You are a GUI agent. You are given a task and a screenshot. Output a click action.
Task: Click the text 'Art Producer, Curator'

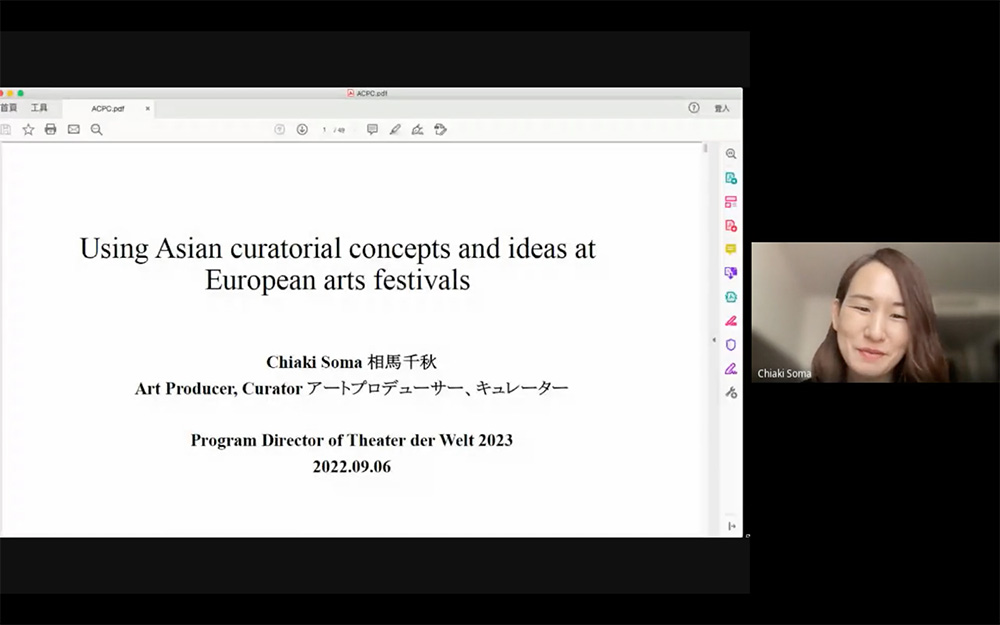[219, 388]
